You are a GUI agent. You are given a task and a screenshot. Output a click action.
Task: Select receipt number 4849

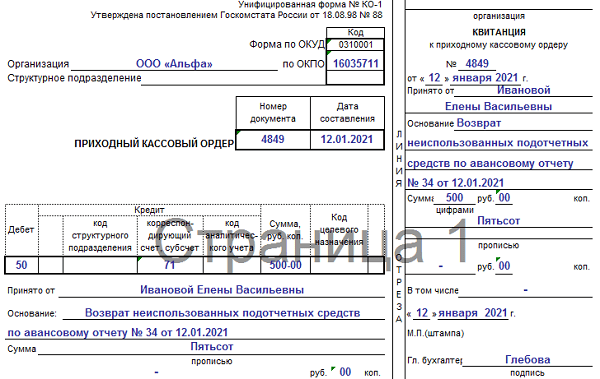coord(477,63)
